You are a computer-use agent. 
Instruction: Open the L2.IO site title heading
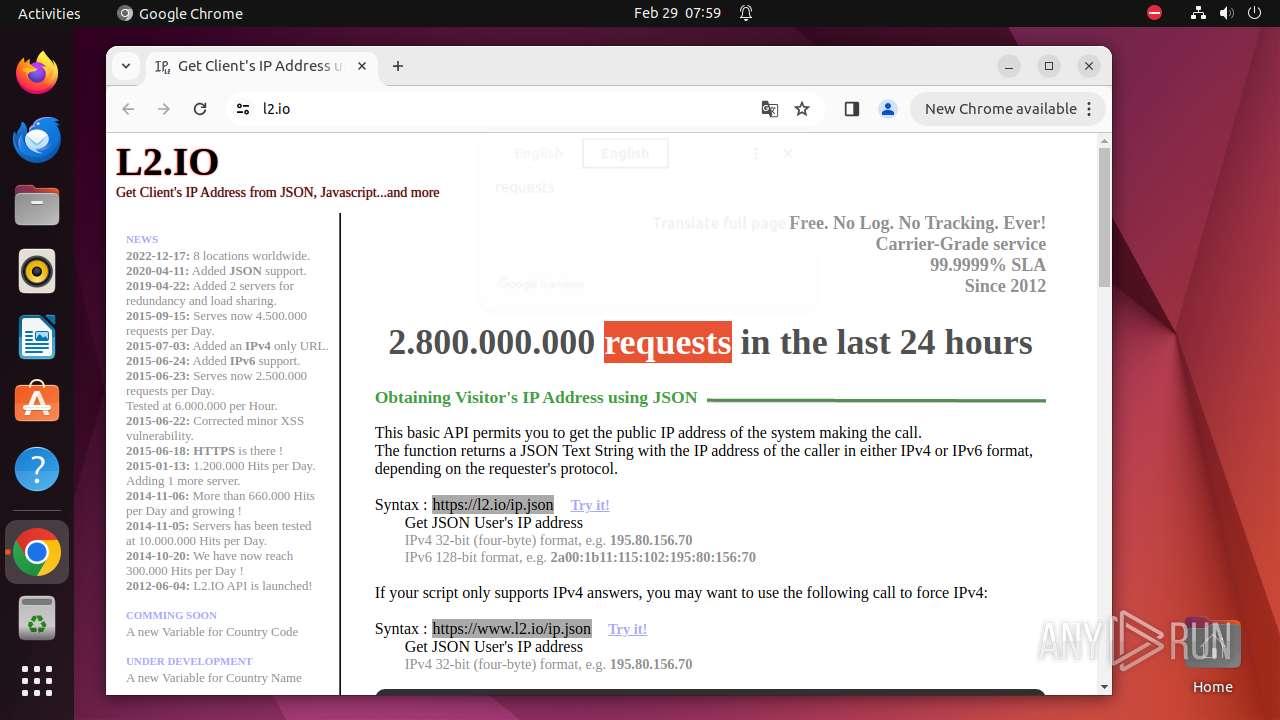[167, 162]
